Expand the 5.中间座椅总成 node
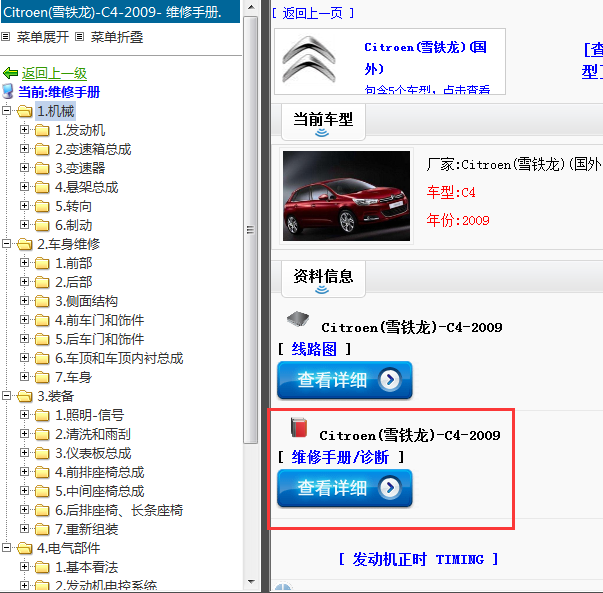Image resolution: width=603 pixels, height=593 pixels. (24, 490)
